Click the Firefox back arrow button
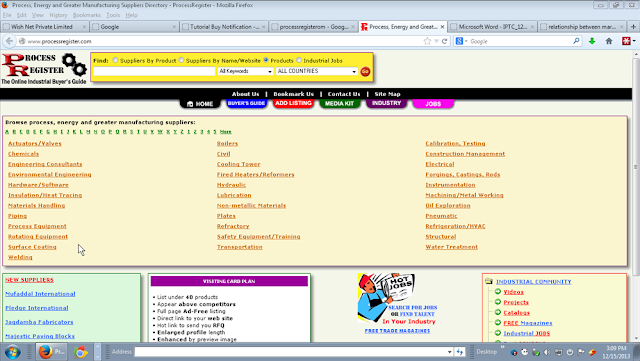640x361 pixels. (x=10, y=41)
